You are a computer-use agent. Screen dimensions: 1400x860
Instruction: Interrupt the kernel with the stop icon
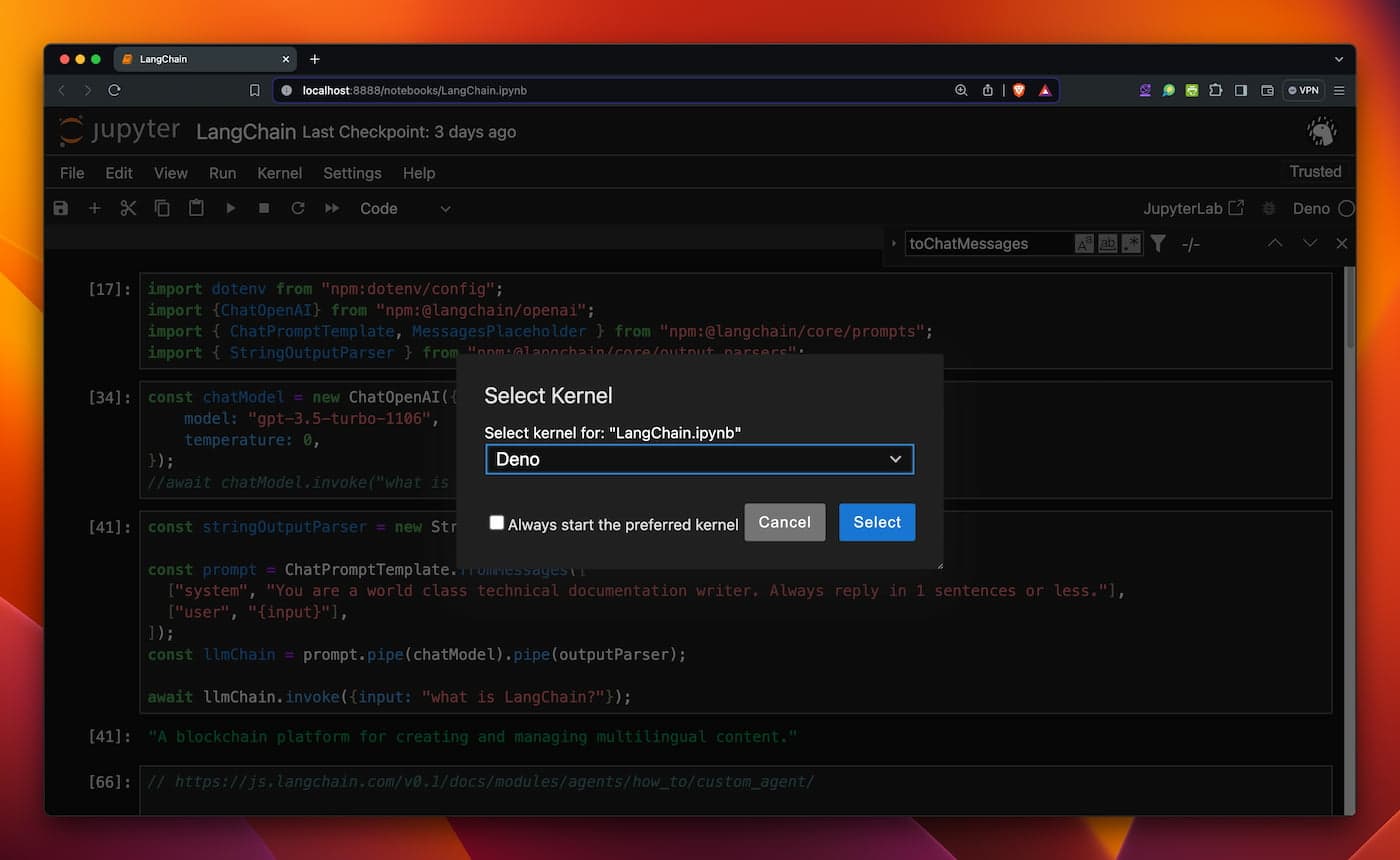(264, 208)
